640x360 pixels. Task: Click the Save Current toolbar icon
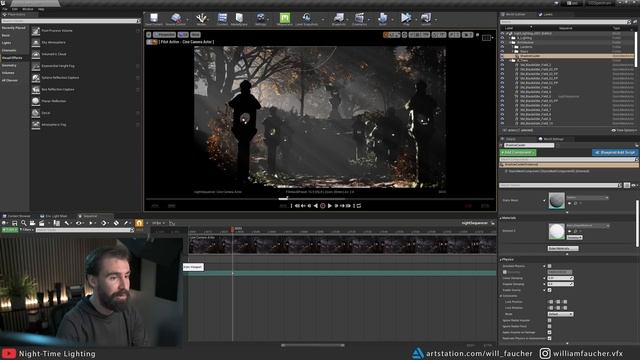[154, 18]
